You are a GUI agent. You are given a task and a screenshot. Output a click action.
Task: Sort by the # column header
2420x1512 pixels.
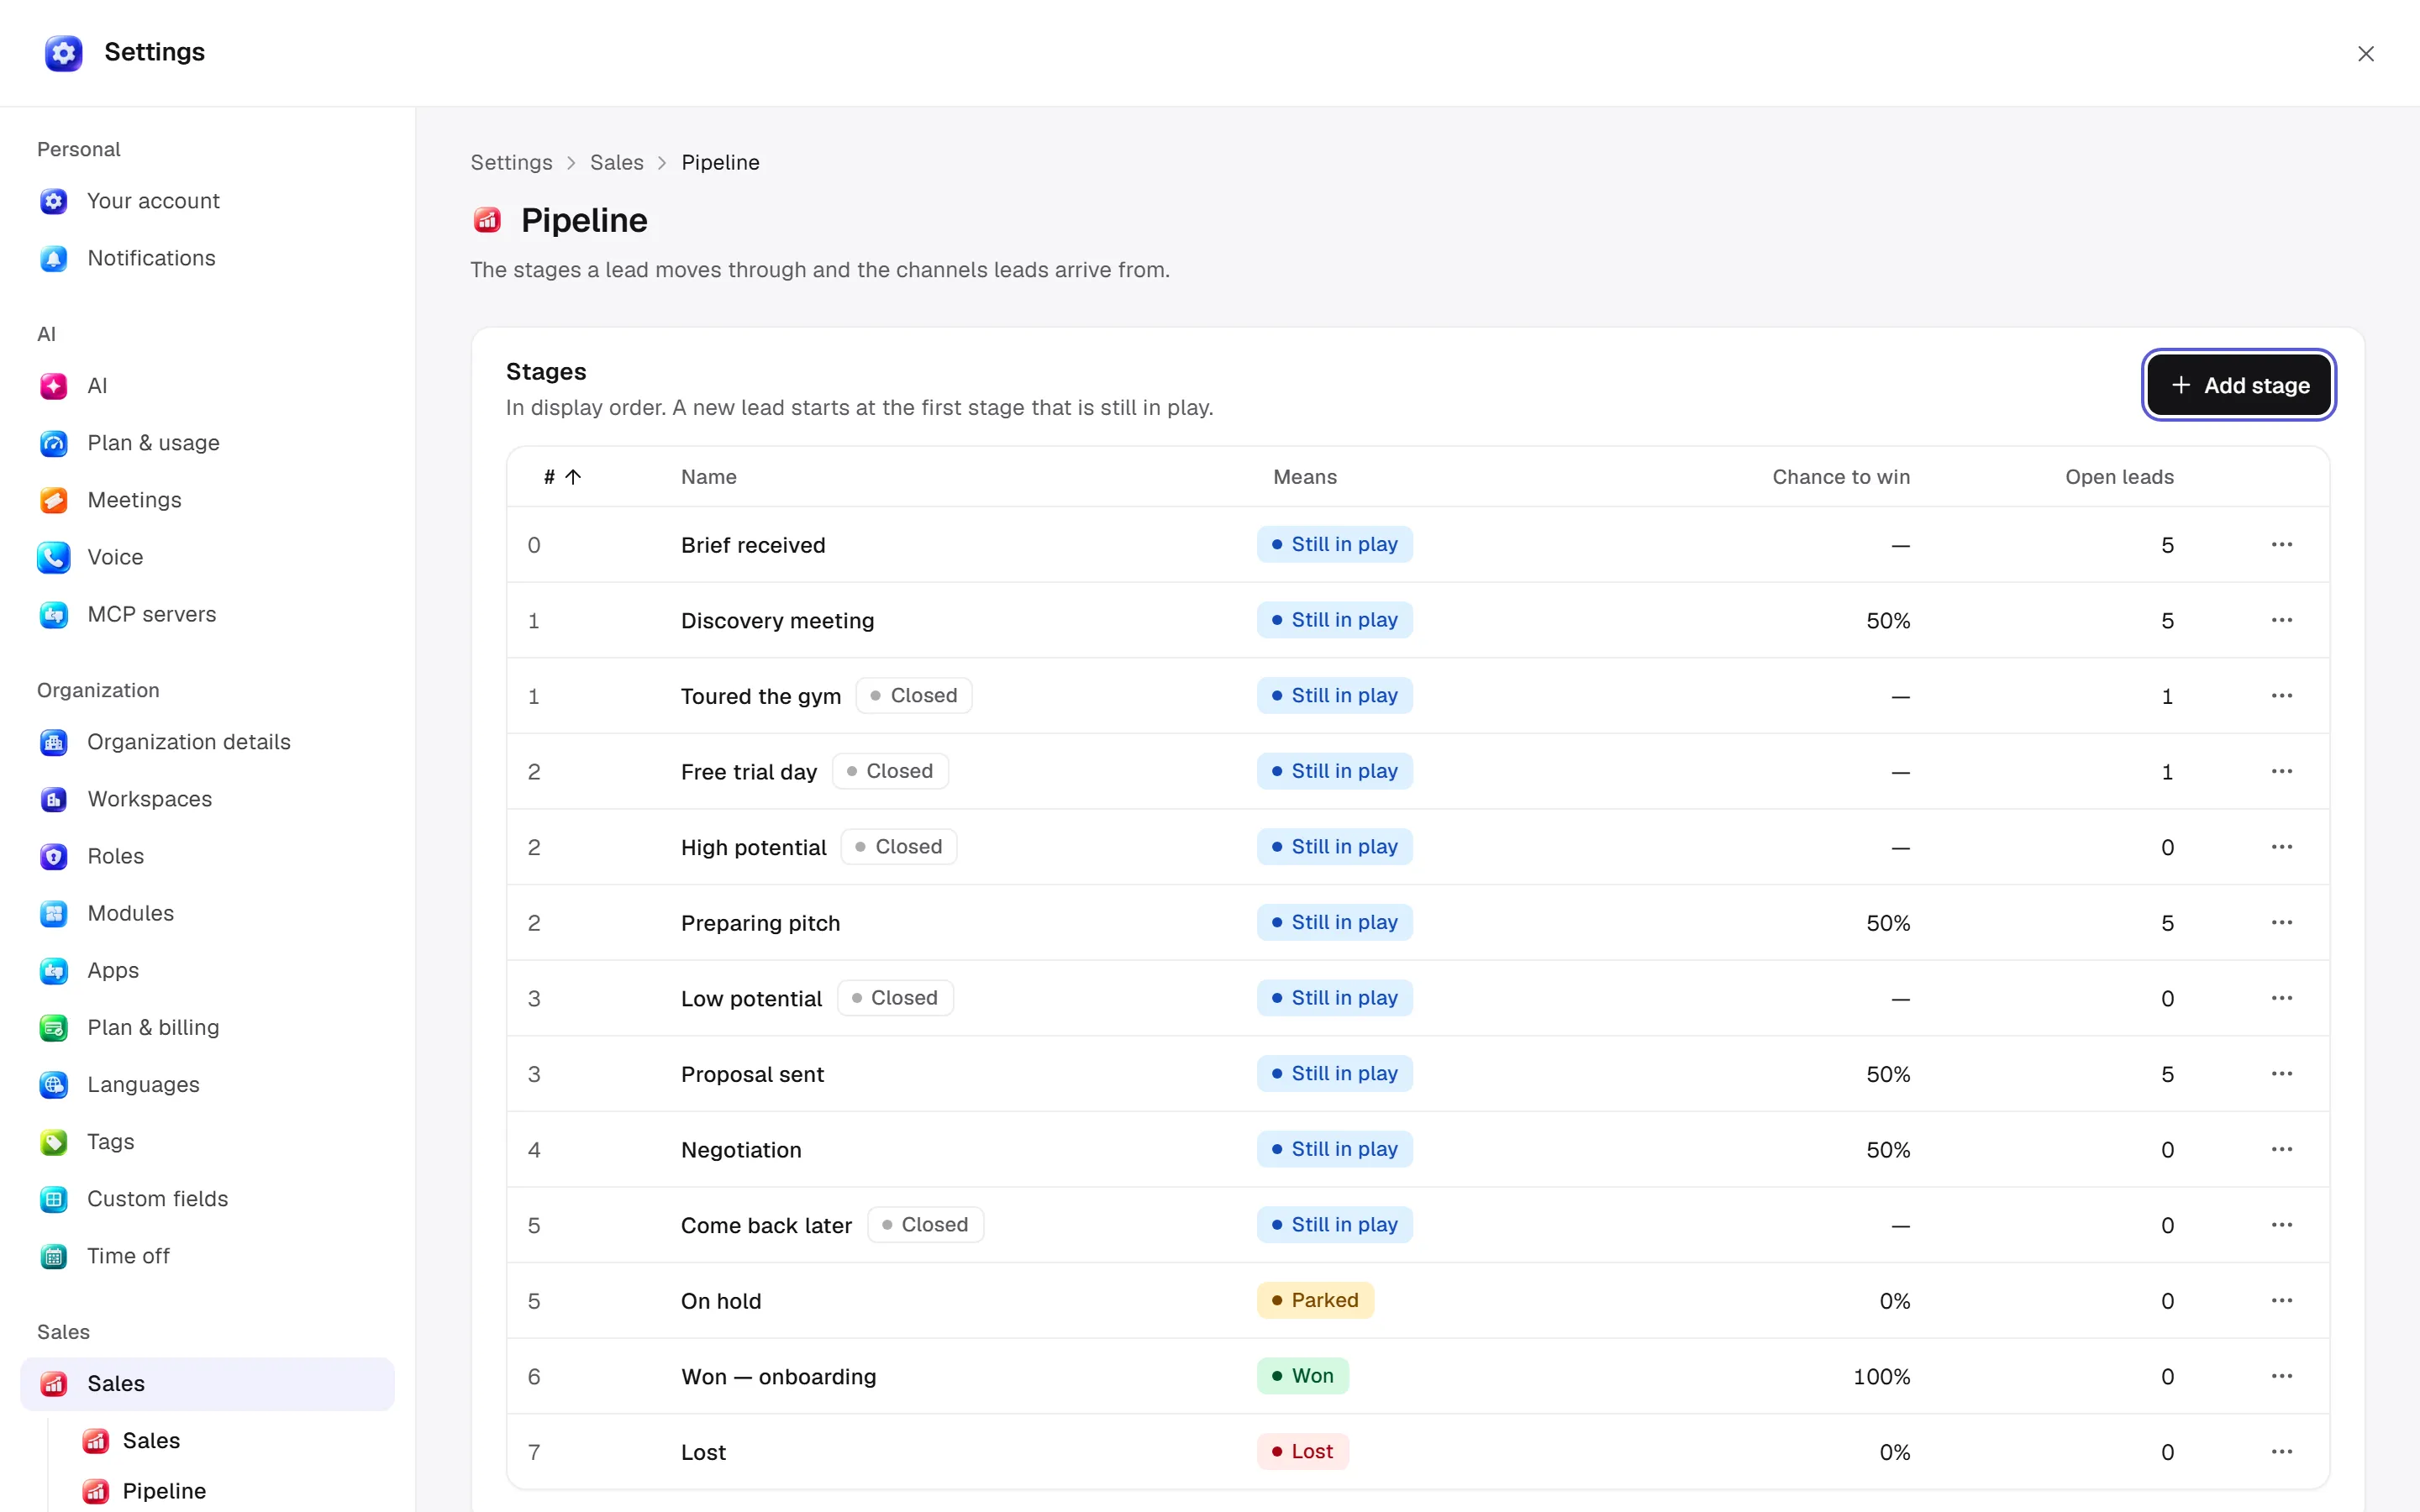coord(562,477)
